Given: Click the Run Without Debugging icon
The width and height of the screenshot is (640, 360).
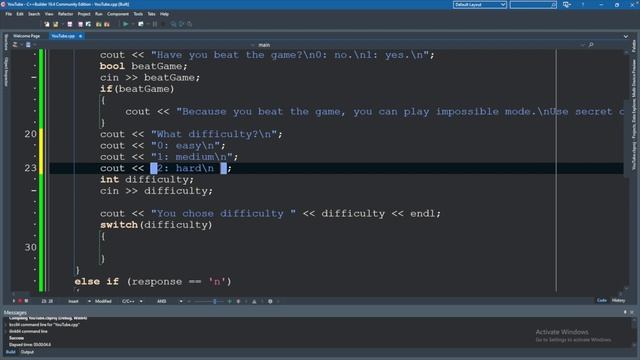Looking at the screenshot, I should [141, 24].
